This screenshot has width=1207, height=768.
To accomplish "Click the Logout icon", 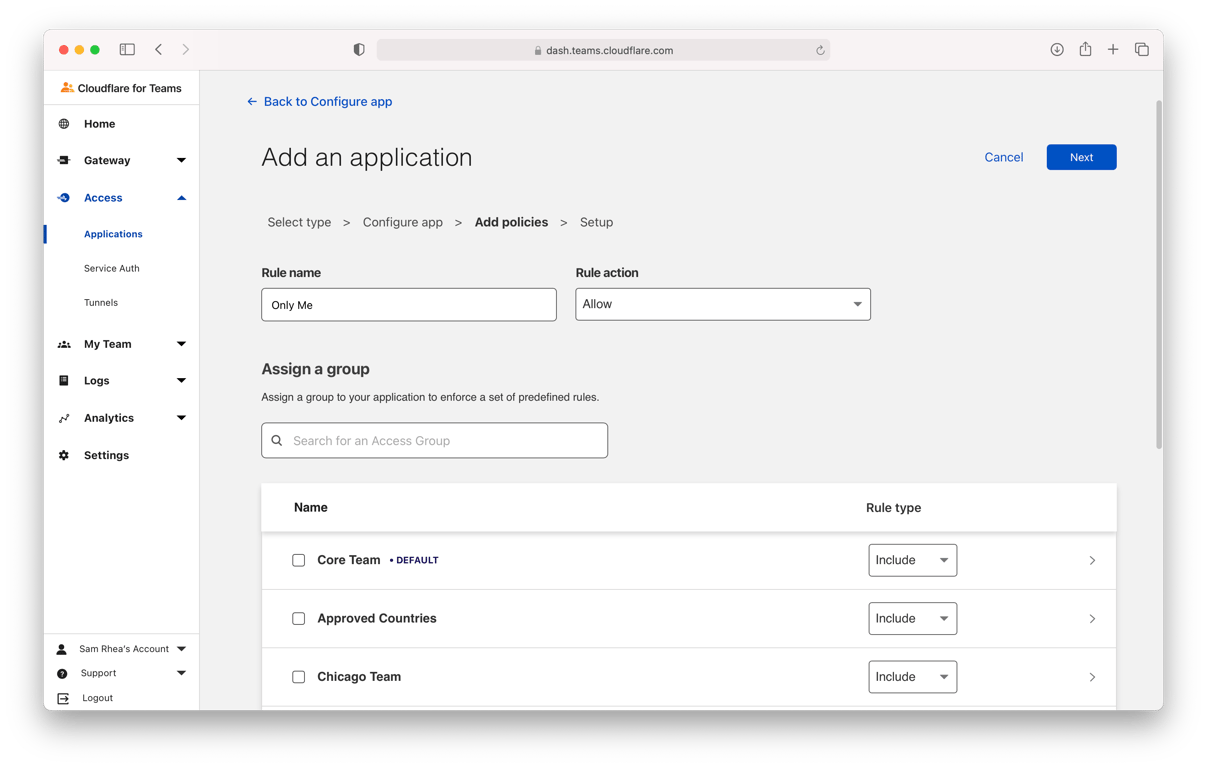I will coord(63,698).
